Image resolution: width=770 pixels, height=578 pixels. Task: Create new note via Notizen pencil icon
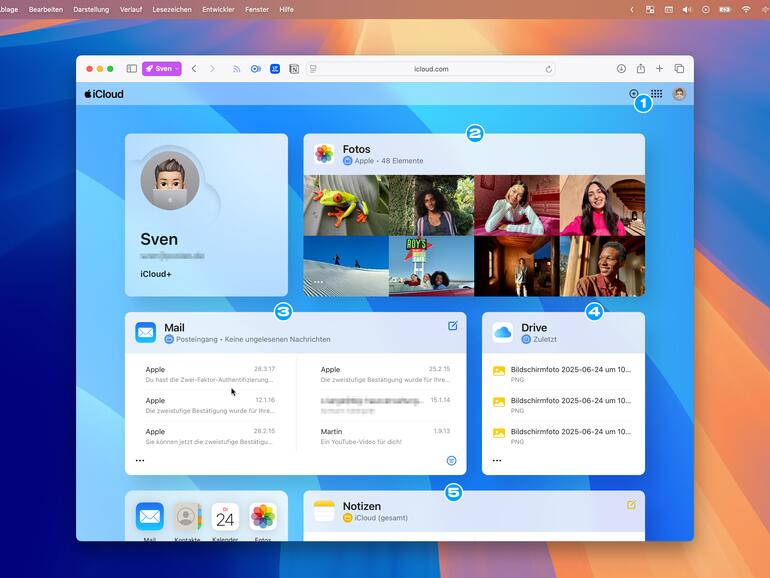coord(632,504)
